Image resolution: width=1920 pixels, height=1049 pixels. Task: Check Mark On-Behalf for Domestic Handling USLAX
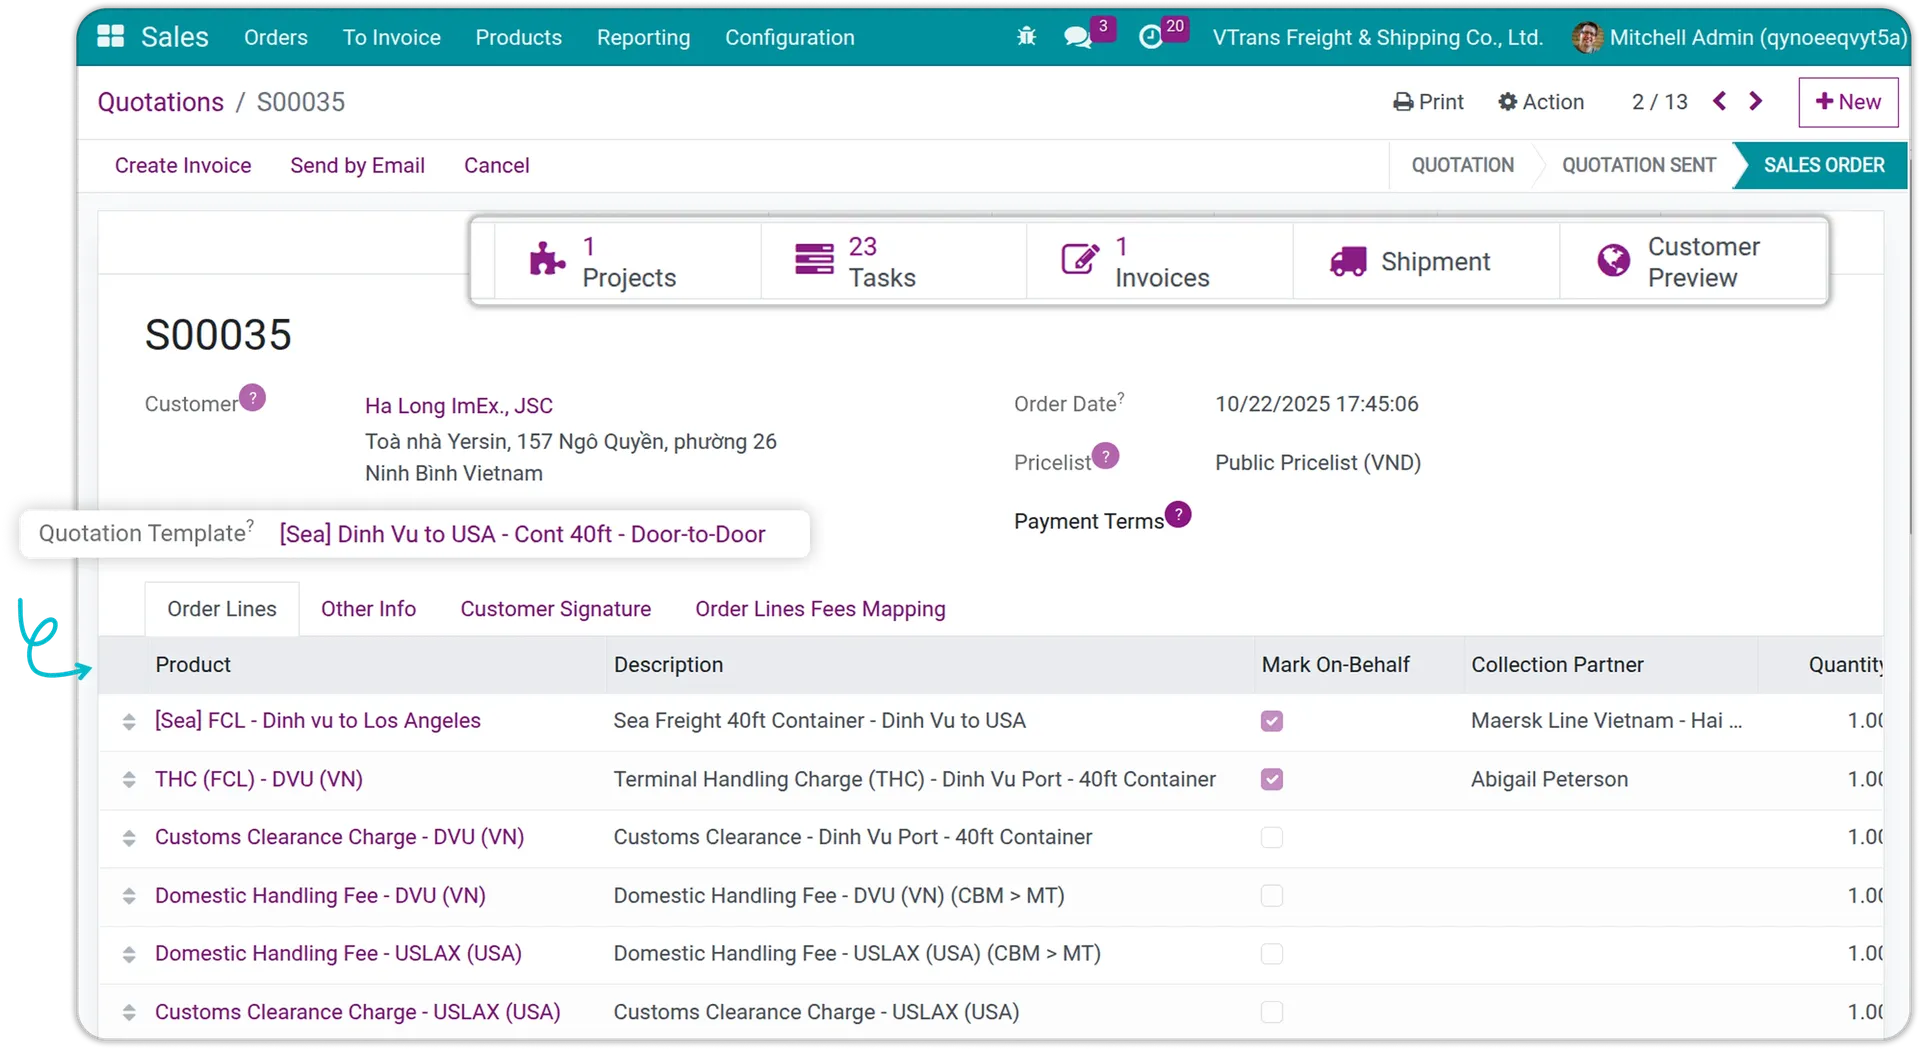(1271, 954)
